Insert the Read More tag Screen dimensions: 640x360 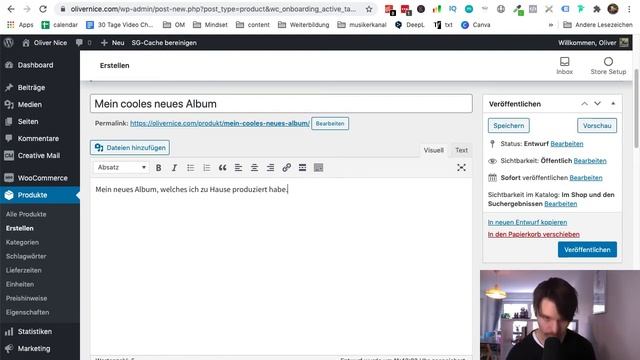pos(302,168)
